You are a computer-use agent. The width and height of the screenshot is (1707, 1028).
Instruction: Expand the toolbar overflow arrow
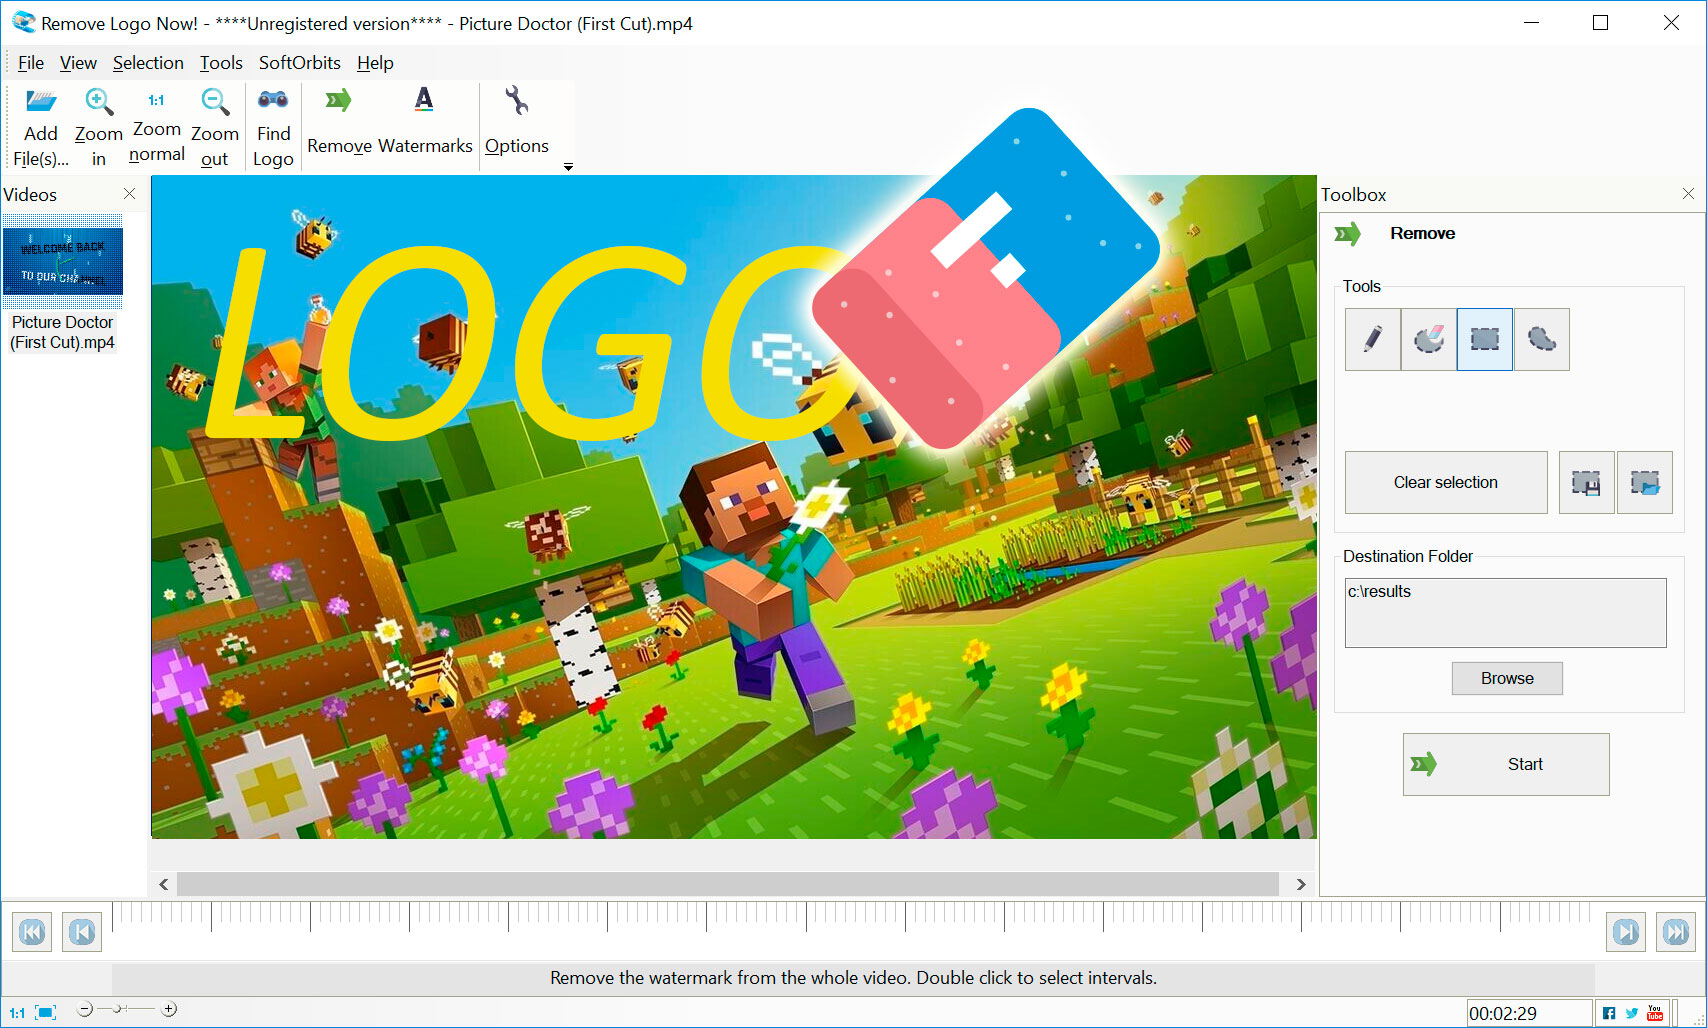[x=568, y=167]
